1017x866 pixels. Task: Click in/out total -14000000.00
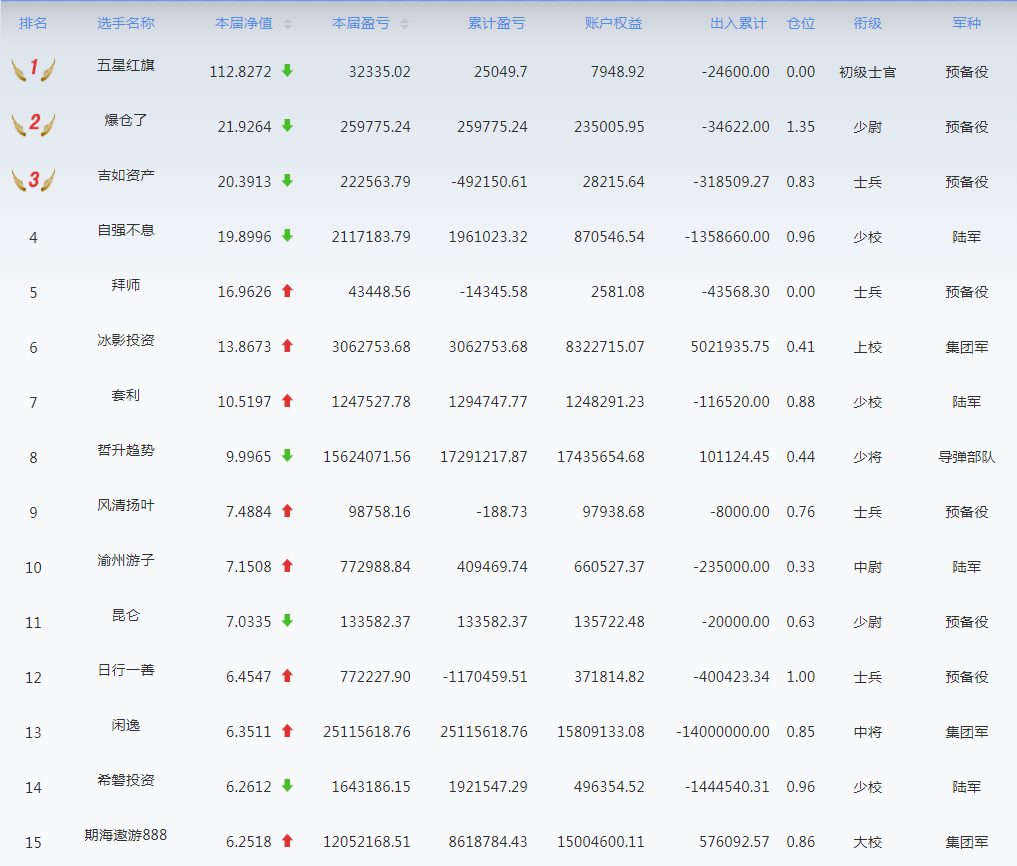click(723, 732)
